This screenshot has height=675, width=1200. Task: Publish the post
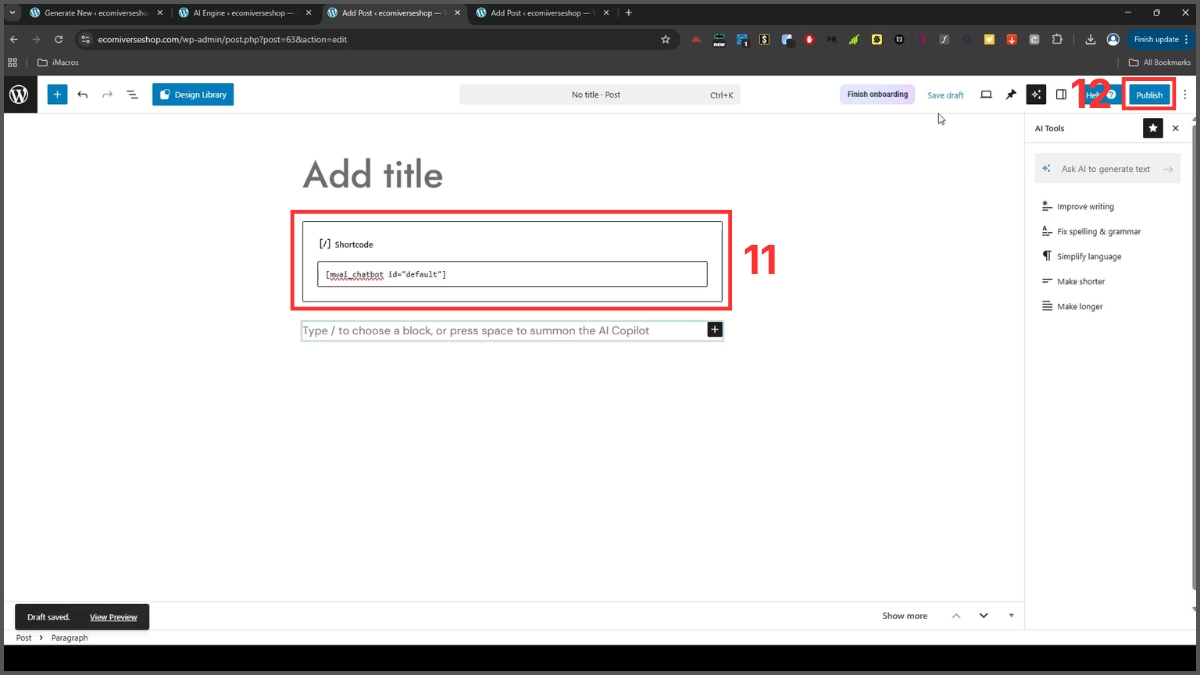pyautogui.click(x=1149, y=95)
